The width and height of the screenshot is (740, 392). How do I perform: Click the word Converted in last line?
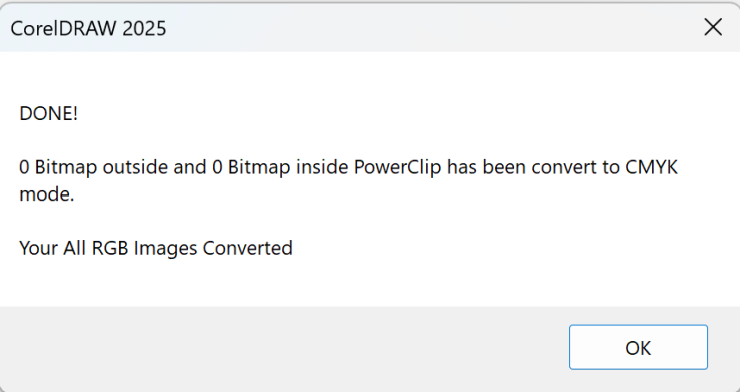[x=248, y=248]
